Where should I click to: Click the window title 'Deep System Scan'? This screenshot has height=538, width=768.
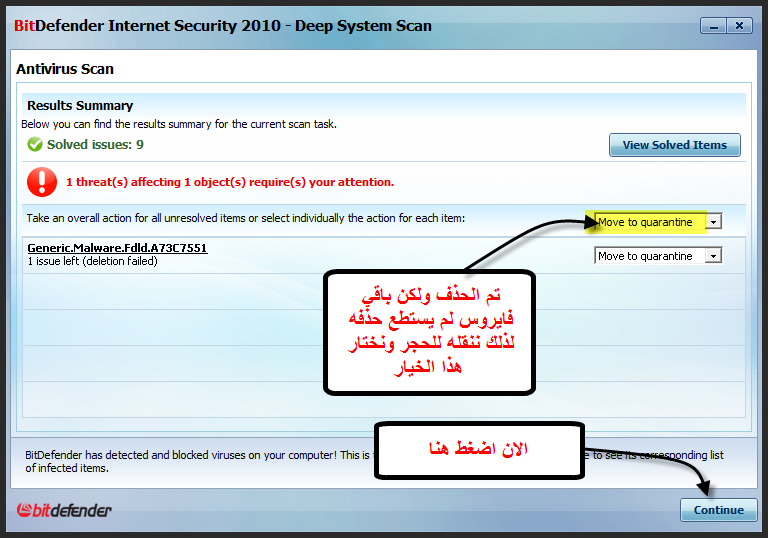coord(363,25)
